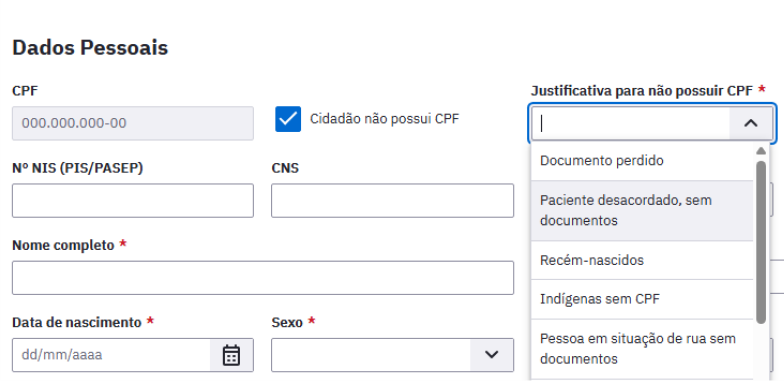Click the Dados Pessoais heading

(x=90, y=48)
